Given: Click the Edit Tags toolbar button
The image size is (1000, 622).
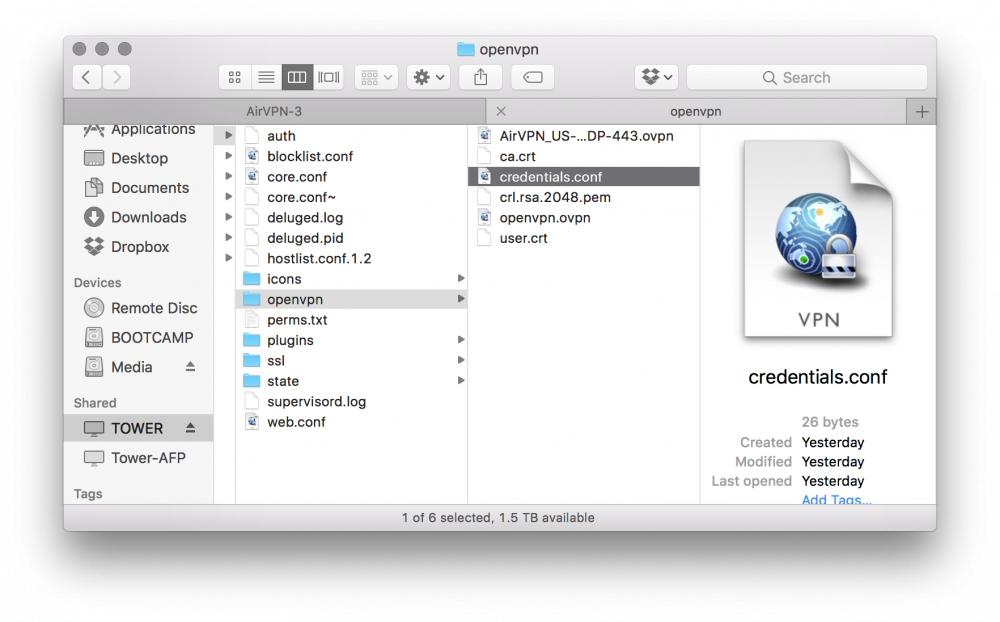Looking at the screenshot, I should pyautogui.click(x=533, y=77).
